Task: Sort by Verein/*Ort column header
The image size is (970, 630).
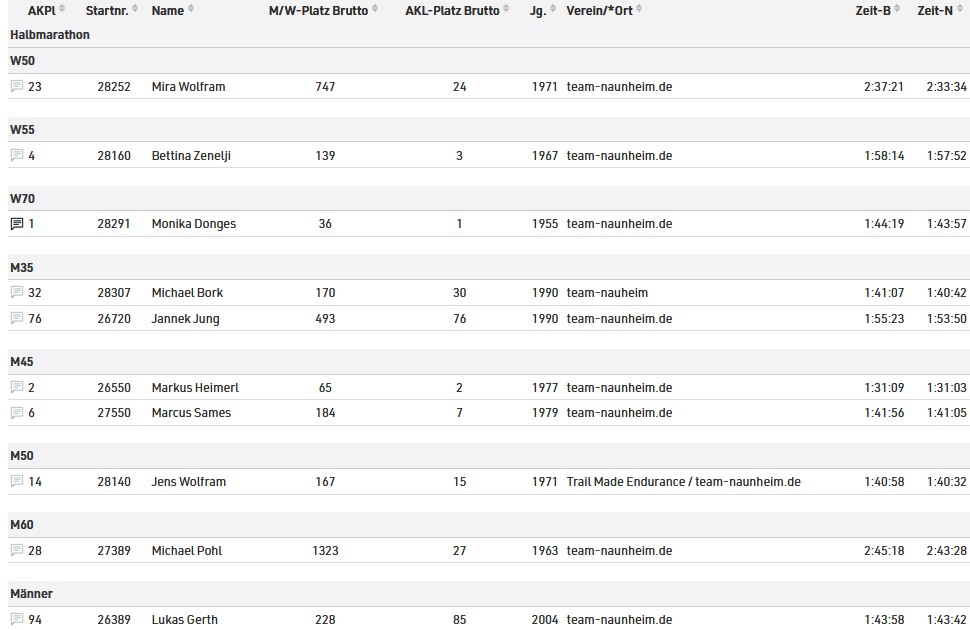Action: click(x=604, y=11)
